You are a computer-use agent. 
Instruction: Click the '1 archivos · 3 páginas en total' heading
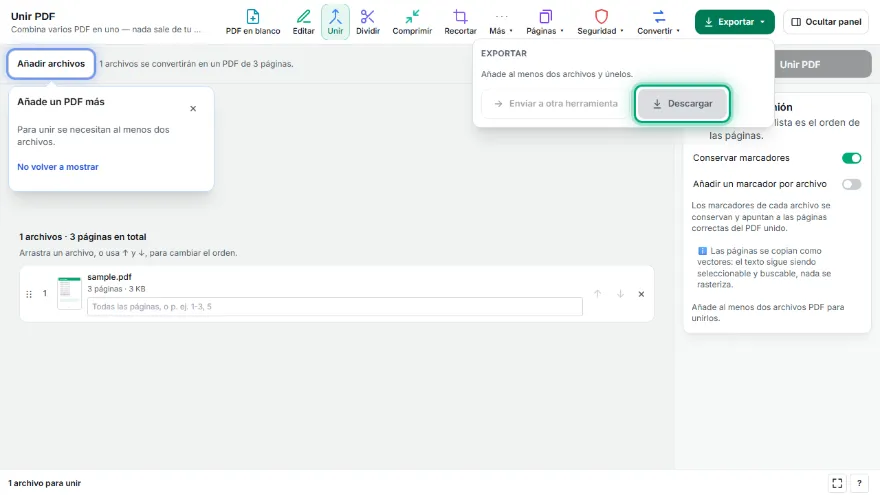point(82,237)
